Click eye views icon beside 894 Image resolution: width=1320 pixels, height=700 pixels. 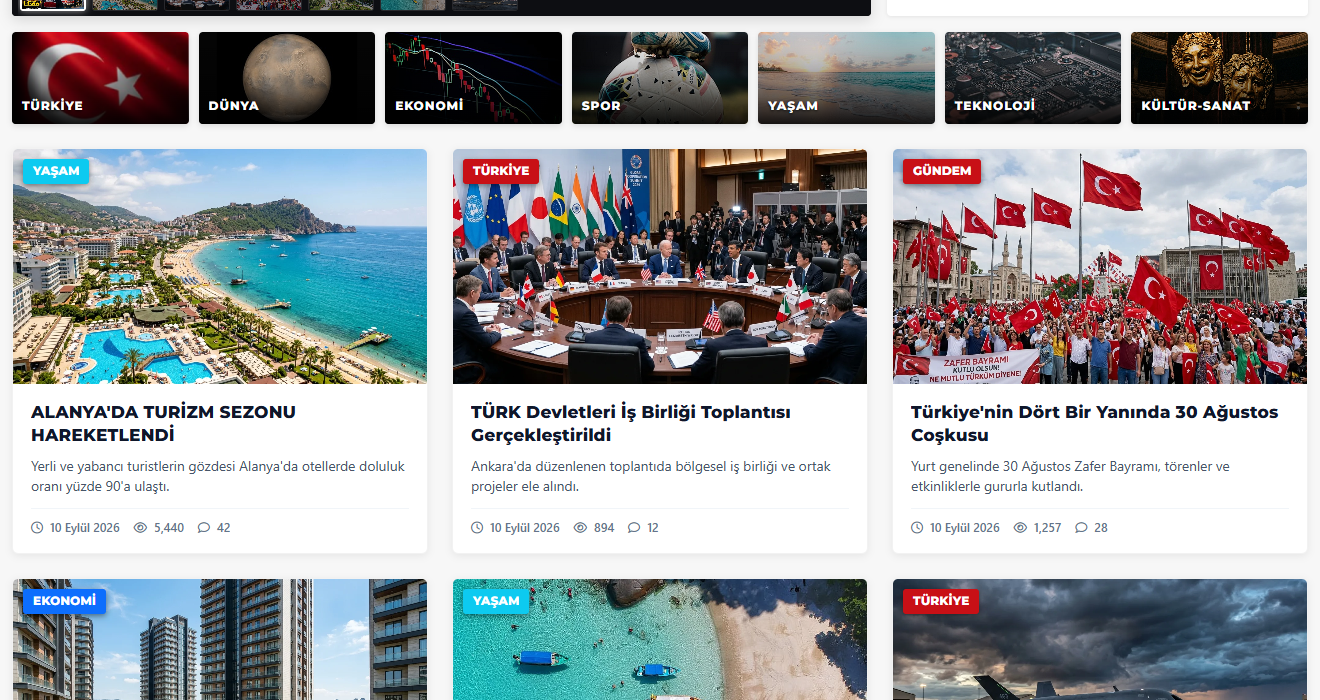pos(580,527)
